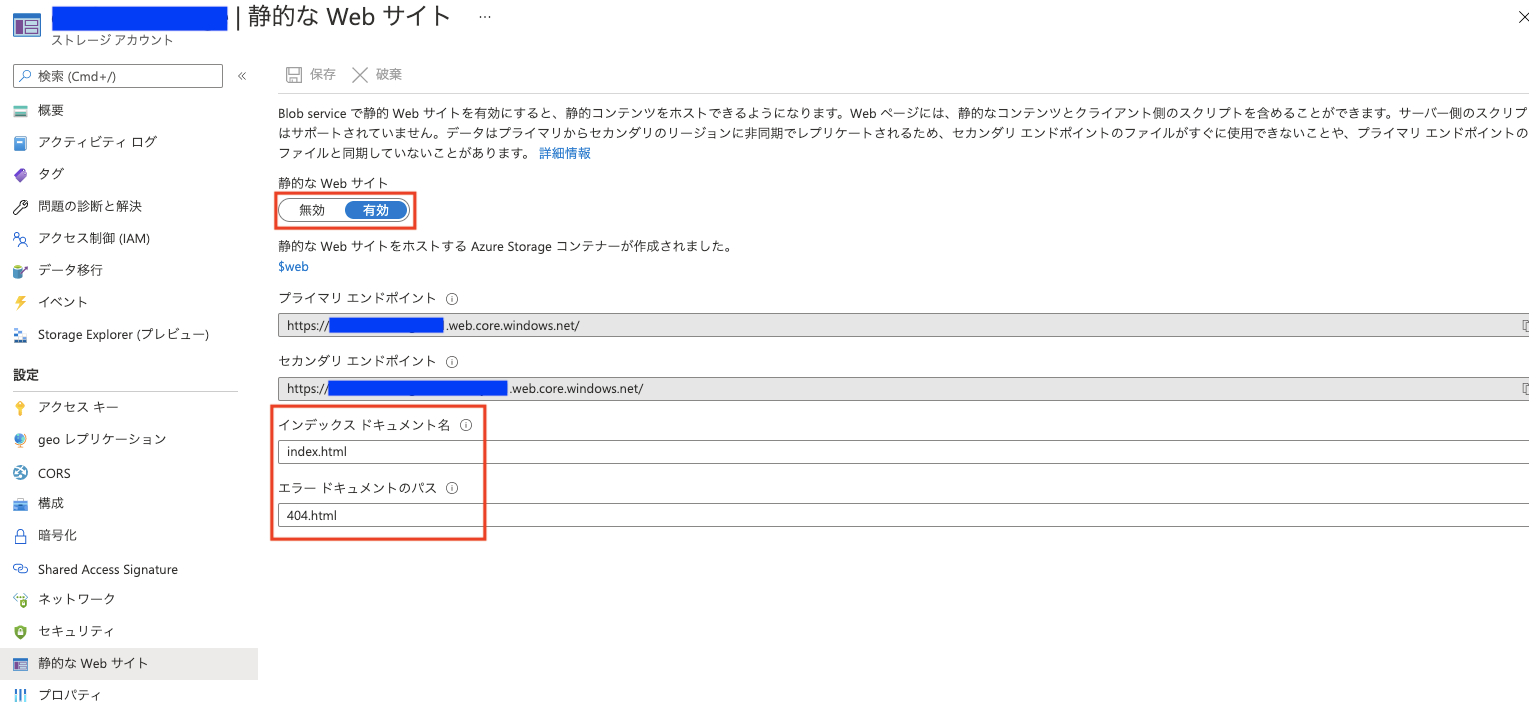Click the storage account icon in header
Screen dimensions: 1529x702
click(27, 25)
